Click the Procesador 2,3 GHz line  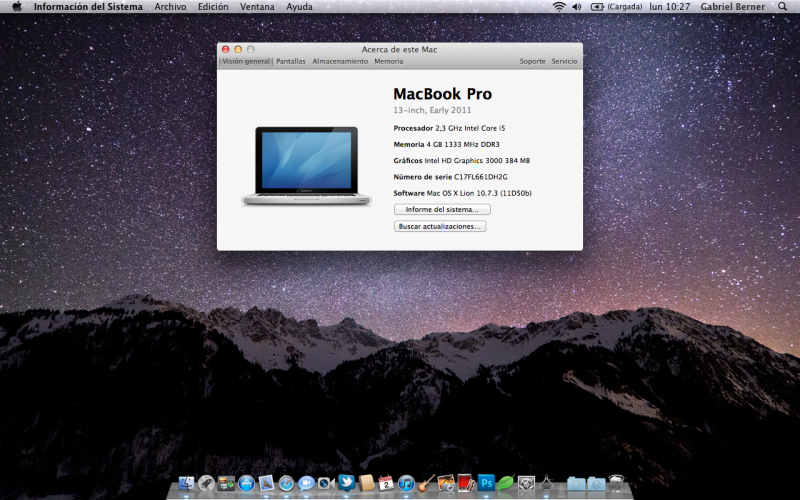(x=449, y=128)
